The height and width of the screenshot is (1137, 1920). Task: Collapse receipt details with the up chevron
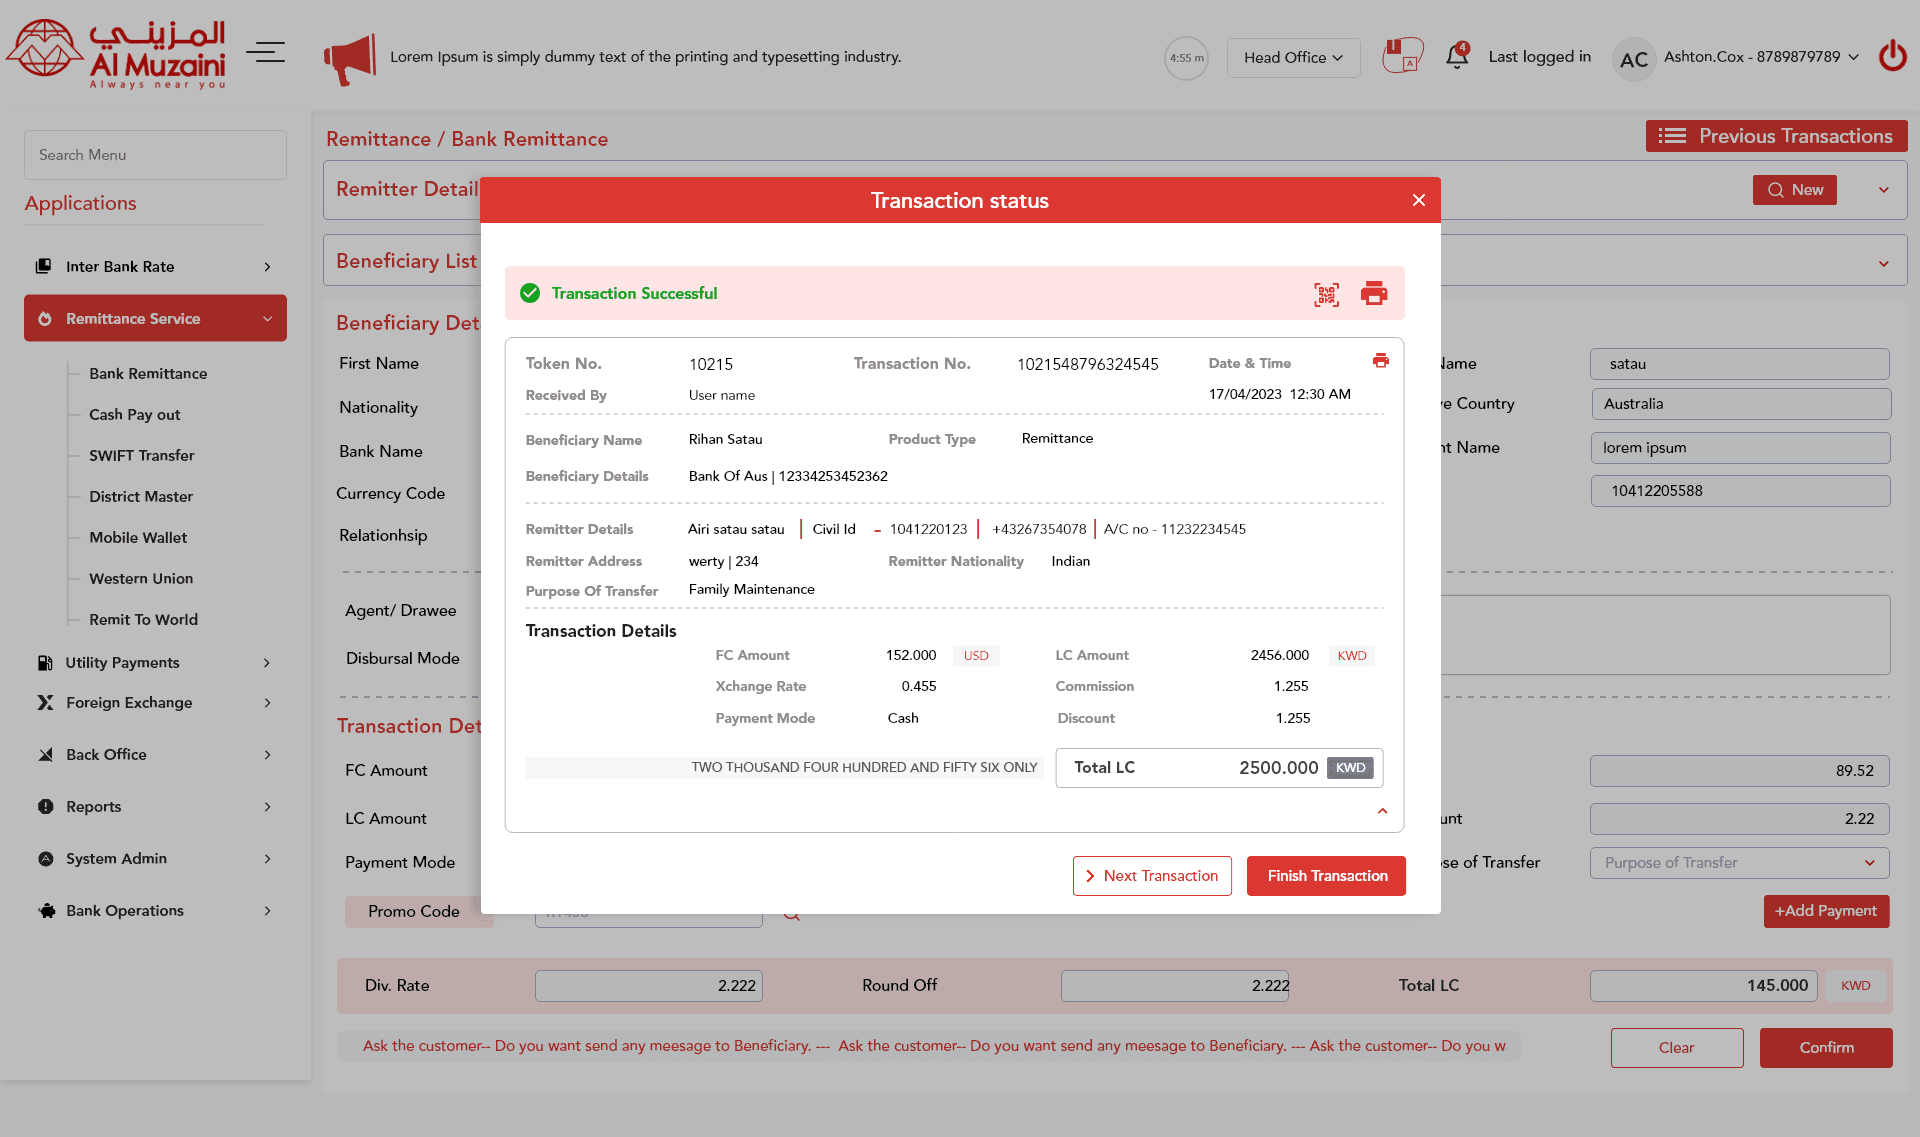[1382, 811]
